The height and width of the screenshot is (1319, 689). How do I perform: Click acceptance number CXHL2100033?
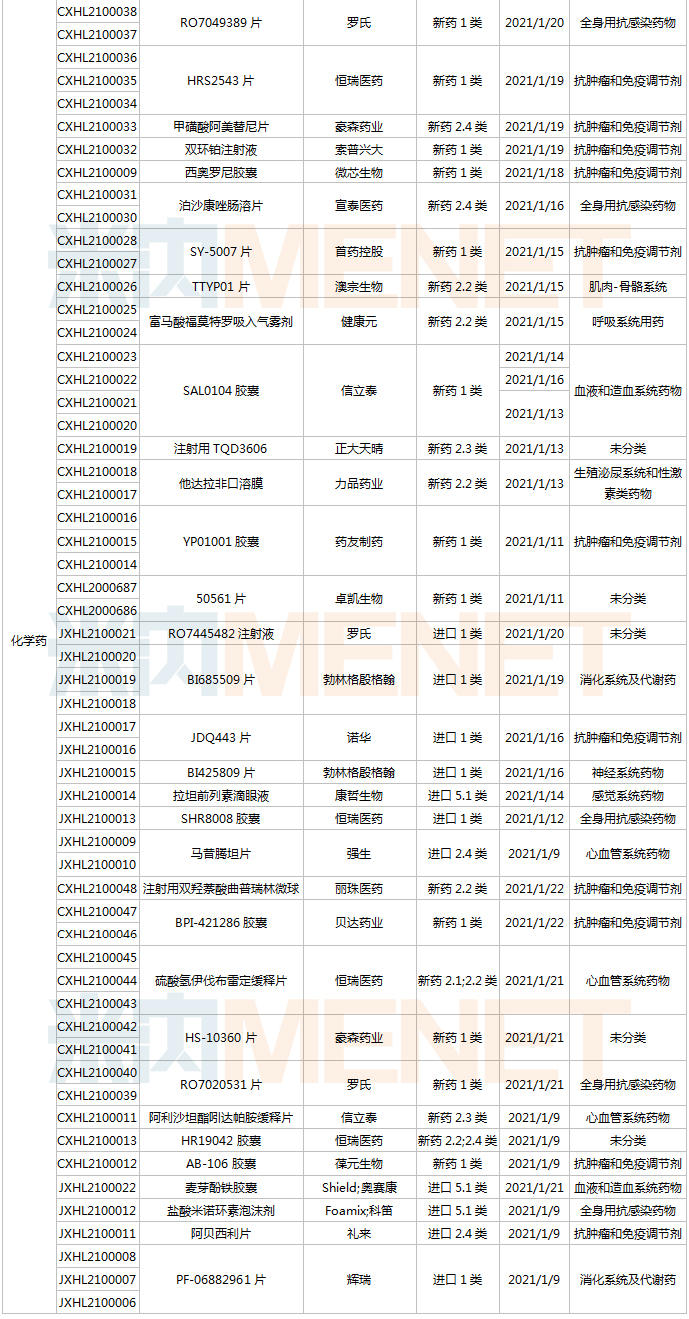[98, 127]
